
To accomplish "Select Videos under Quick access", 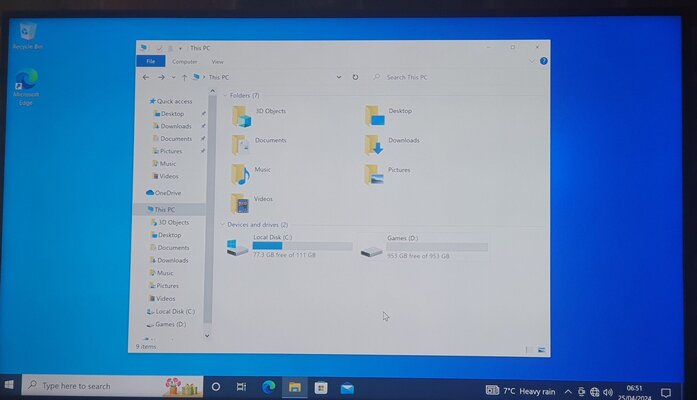I will pos(165,176).
